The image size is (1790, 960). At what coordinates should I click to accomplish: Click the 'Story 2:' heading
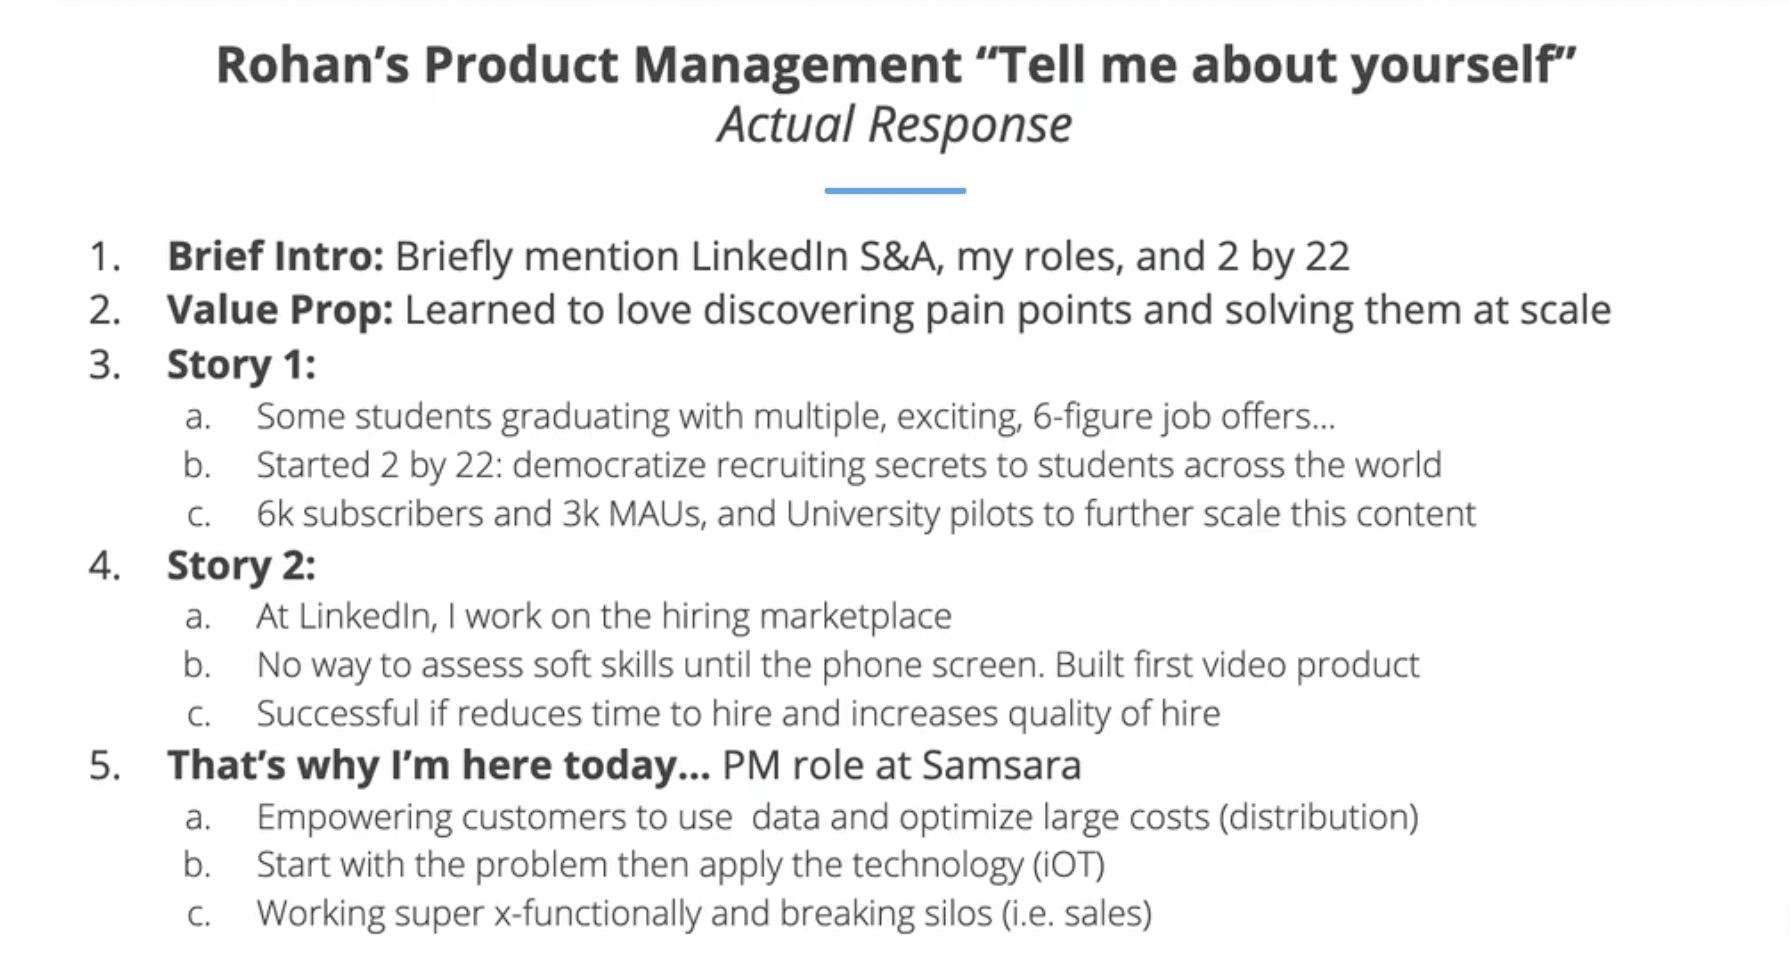pyautogui.click(x=241, y=566)
